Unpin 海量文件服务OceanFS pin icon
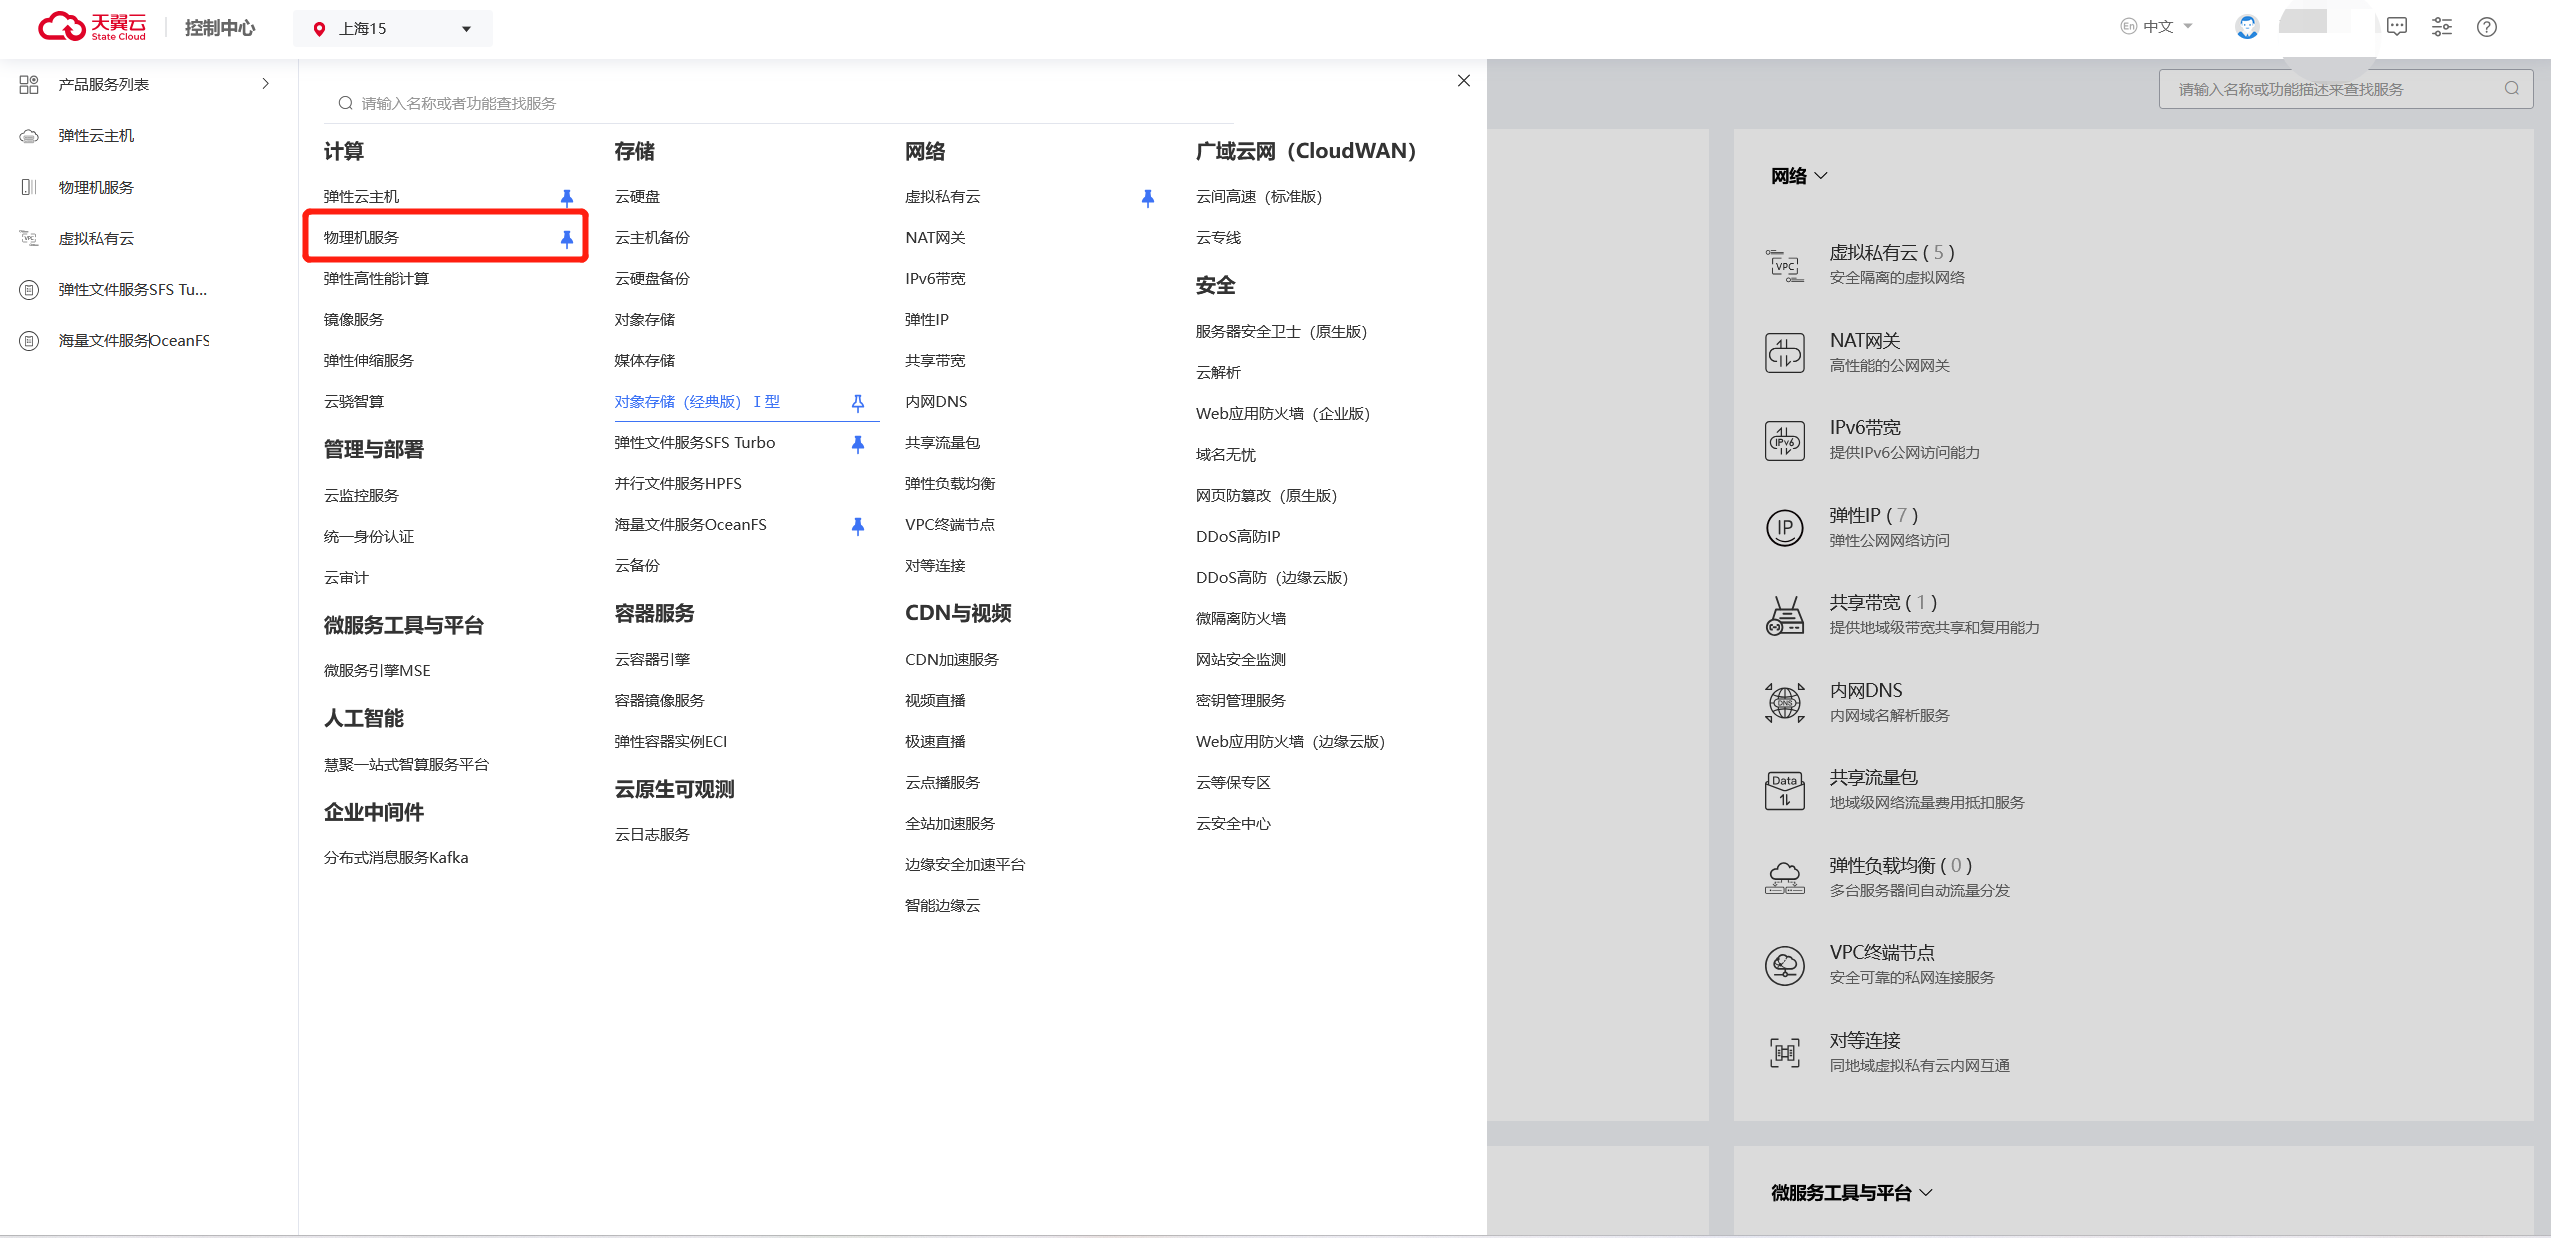Image resolution: width=2551 pixels, height=1238 pixels. pos(858,526)
